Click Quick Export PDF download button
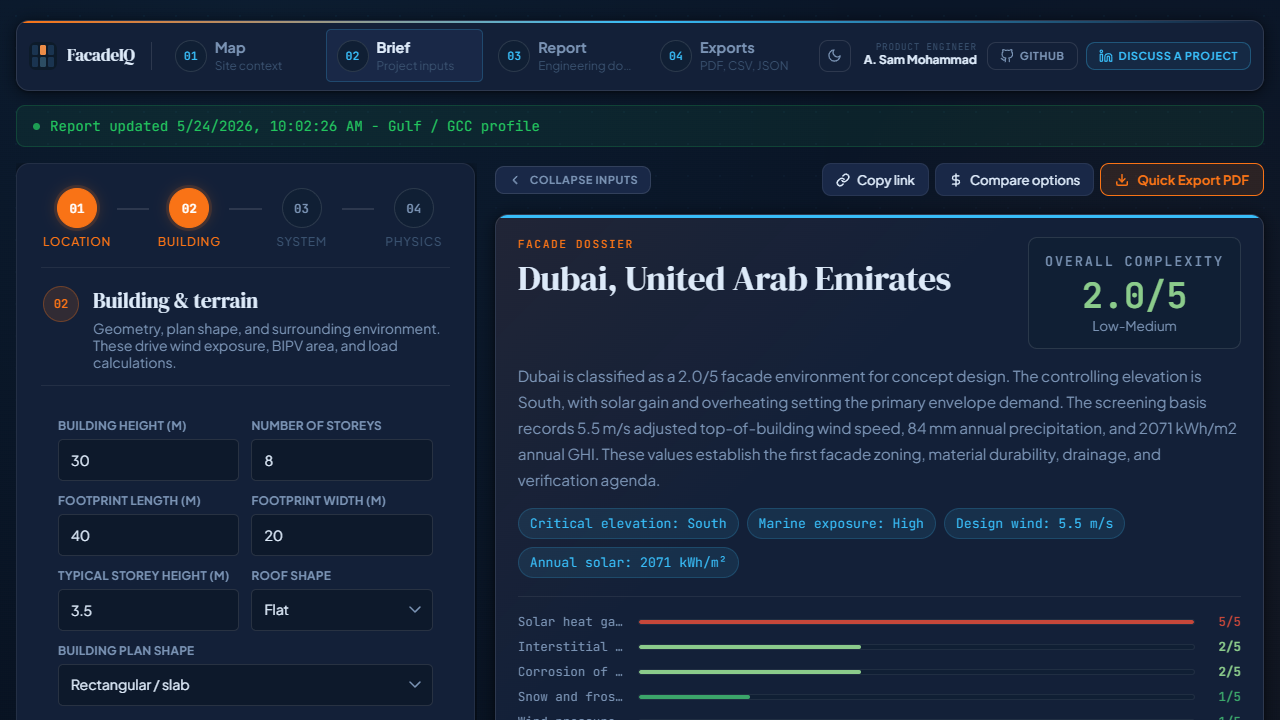The image size is (1280, 720). pos(1182,180)
